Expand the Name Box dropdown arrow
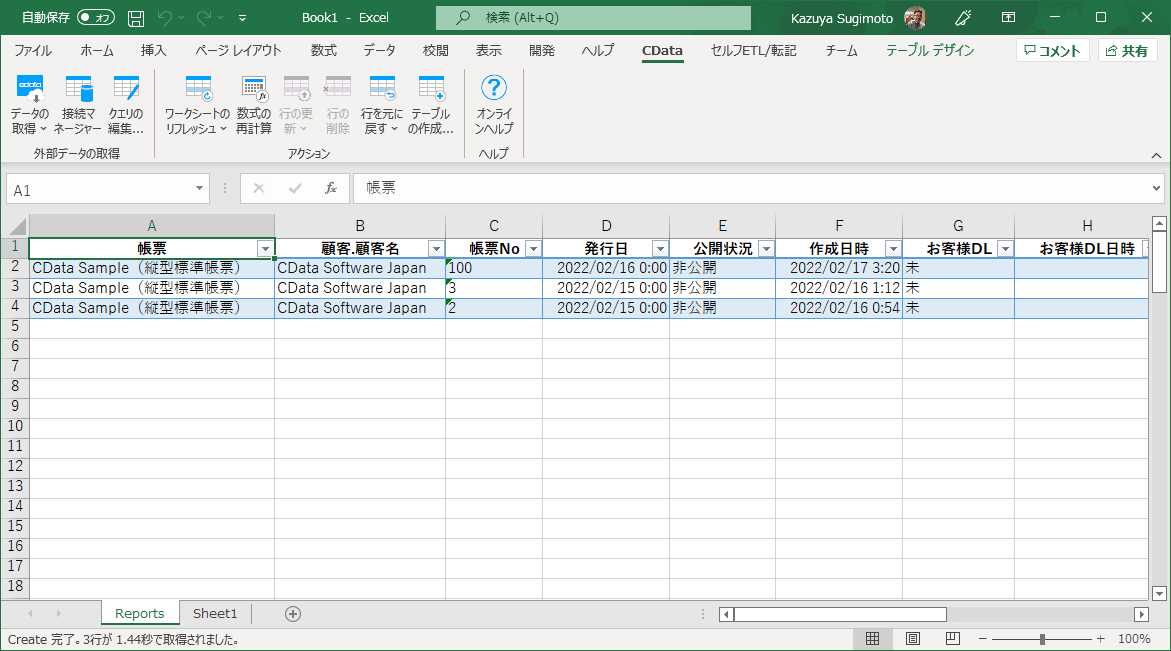1171x651 pixels. coord(200,189)
